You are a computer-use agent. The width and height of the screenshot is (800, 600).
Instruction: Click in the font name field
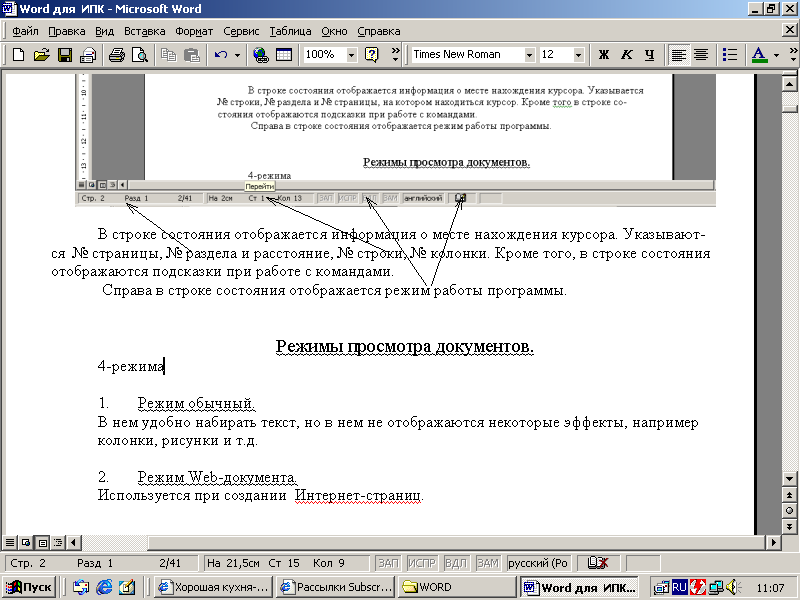click(x=467, y=55)
